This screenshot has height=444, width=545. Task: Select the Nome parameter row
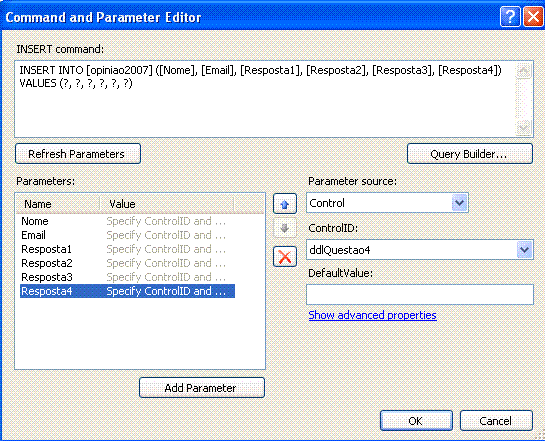pos(127,221)
